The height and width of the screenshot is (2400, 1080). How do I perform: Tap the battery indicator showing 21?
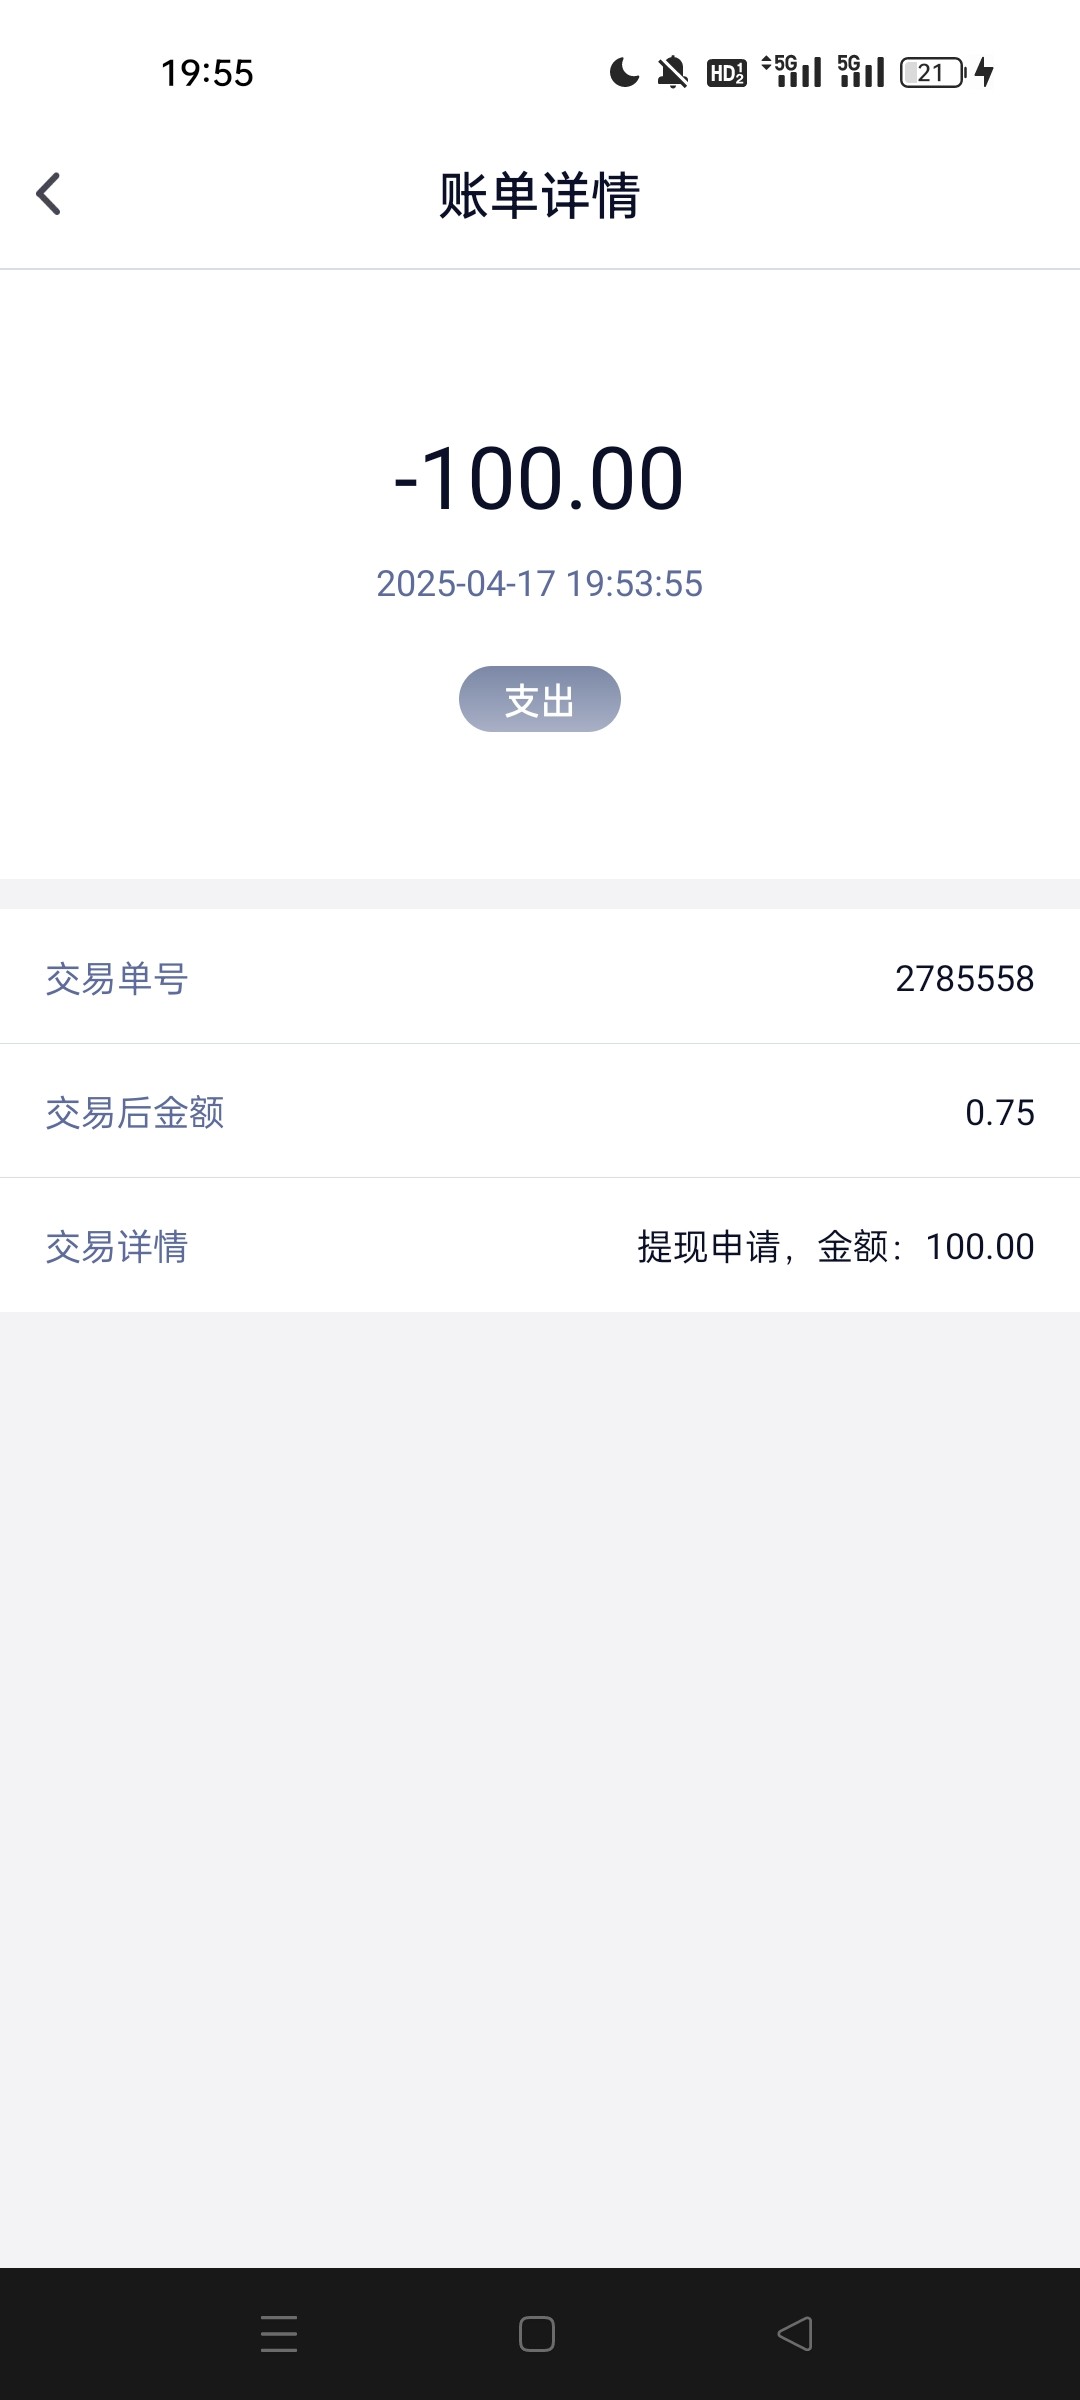(932, 72)
